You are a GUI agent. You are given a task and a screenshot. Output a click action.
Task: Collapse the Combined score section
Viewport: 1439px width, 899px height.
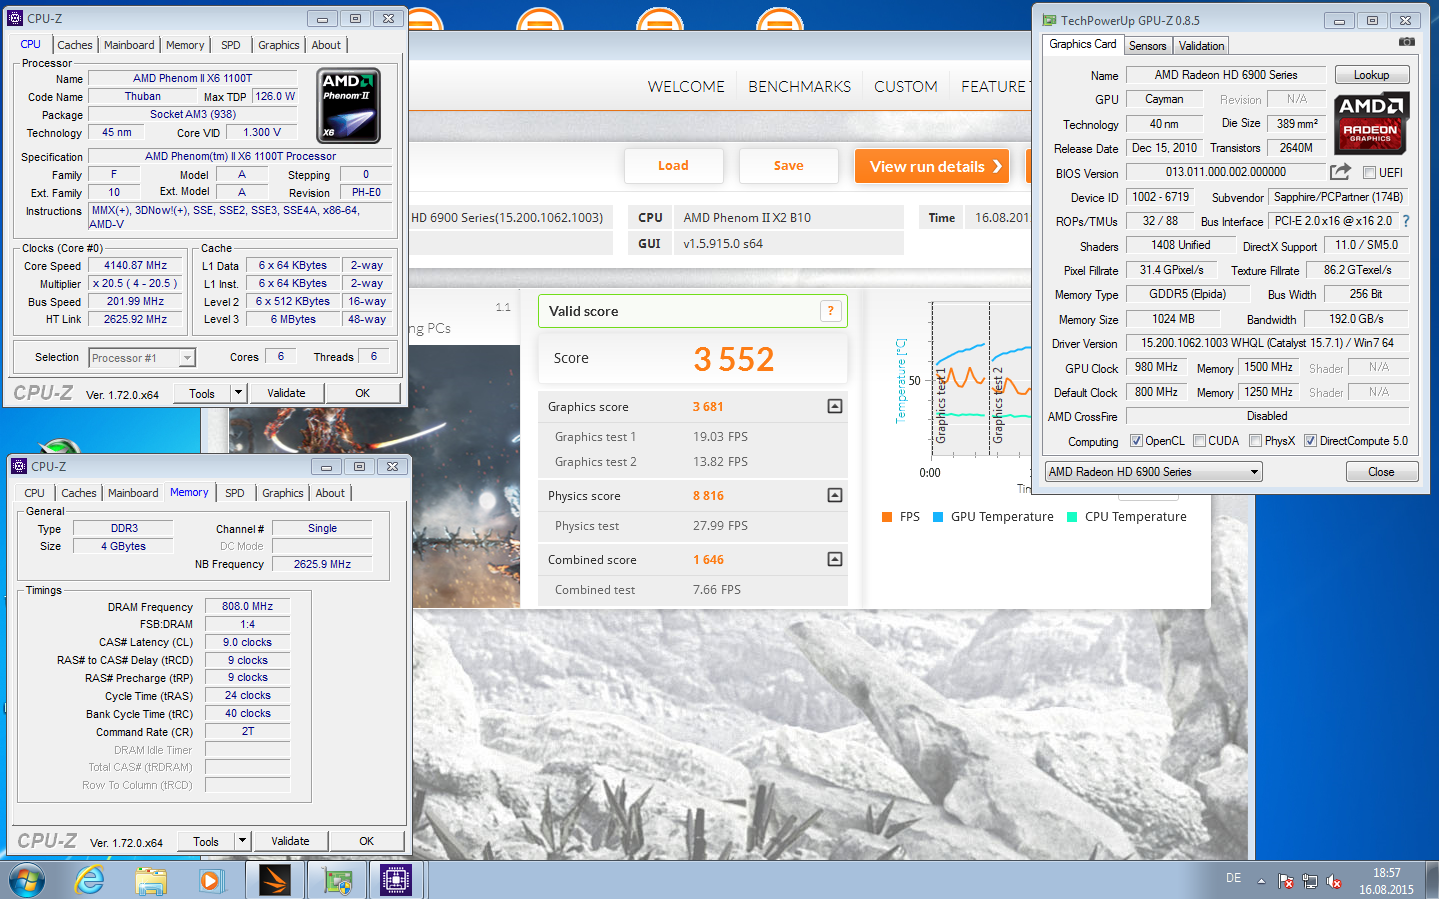[x=835, y=559]
